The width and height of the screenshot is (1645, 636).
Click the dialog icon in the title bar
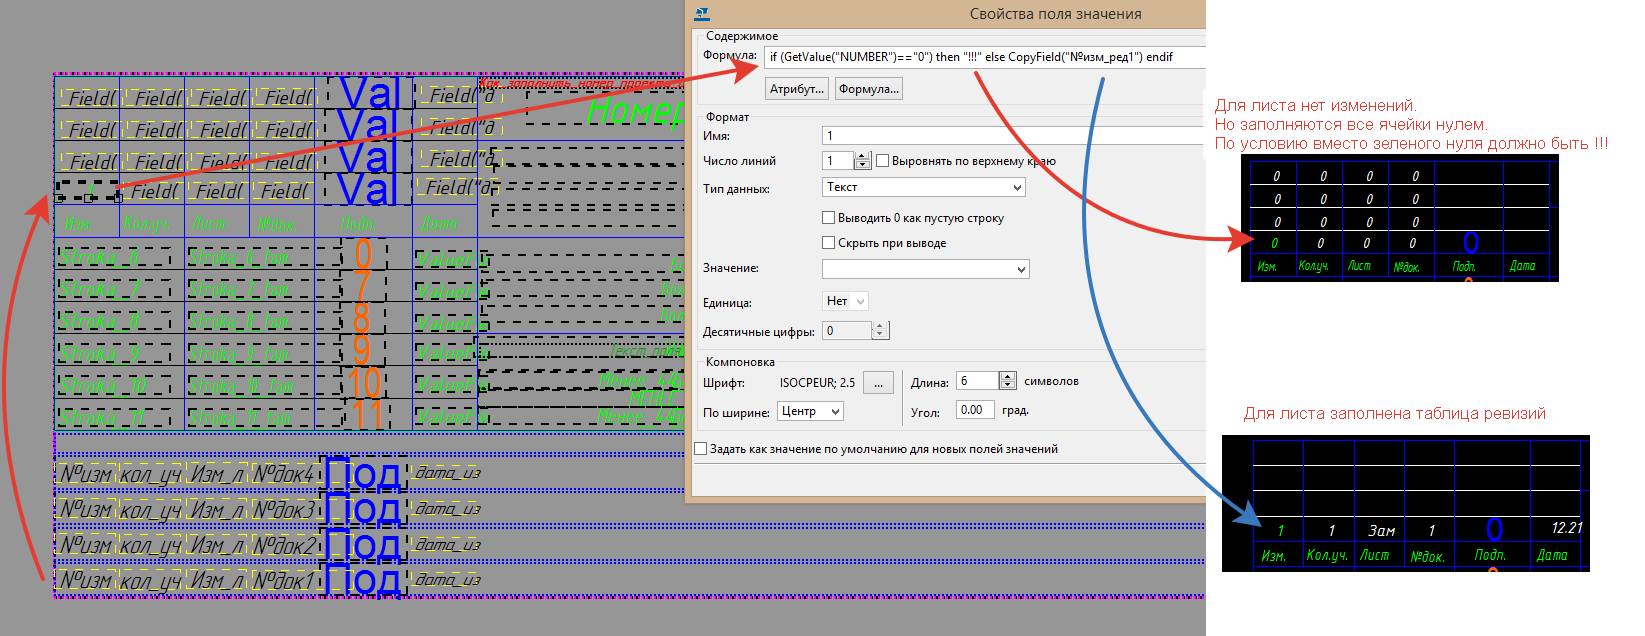702,14
